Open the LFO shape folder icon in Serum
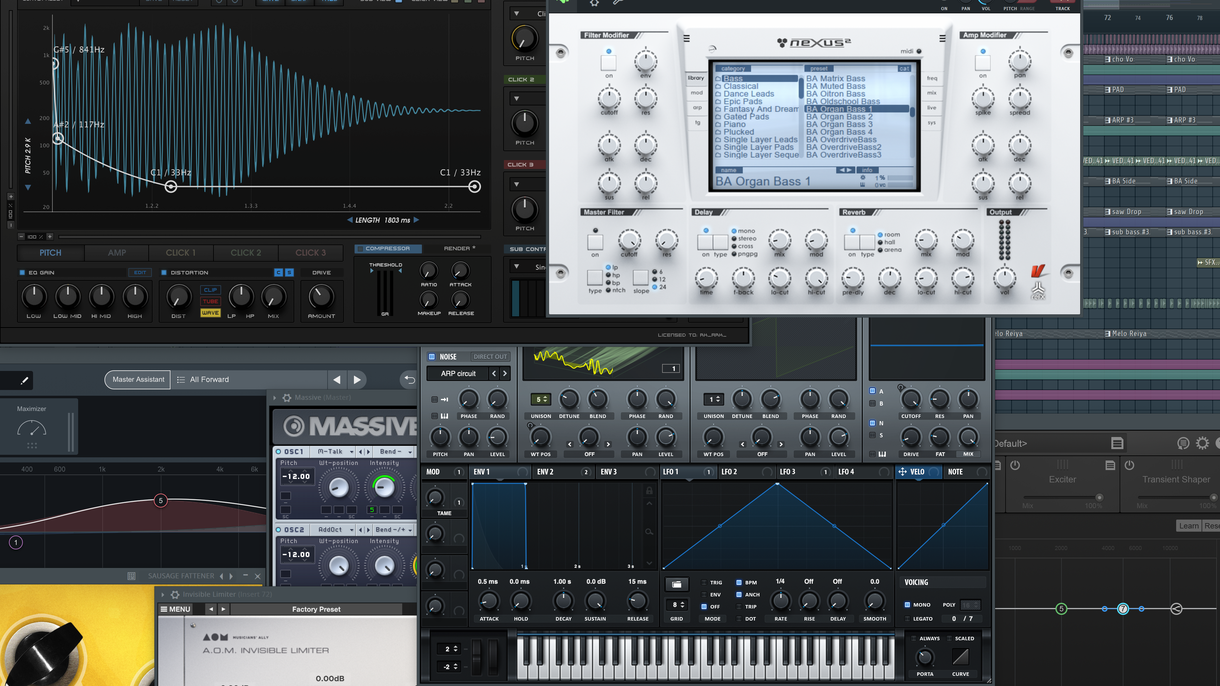 coord(677,585)
